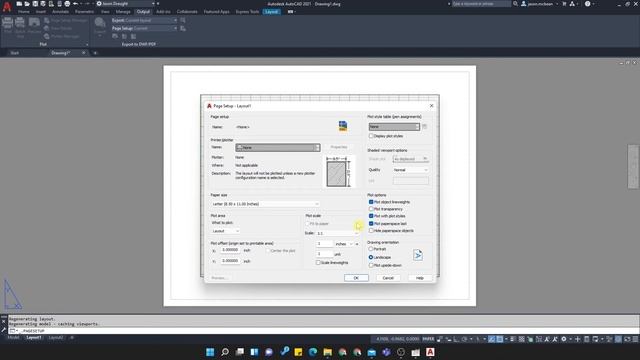This screenshot has height=360, width=640.
Task: Click the AutoCAD icon on the taskbar
Action: click(x=430, y=352)
